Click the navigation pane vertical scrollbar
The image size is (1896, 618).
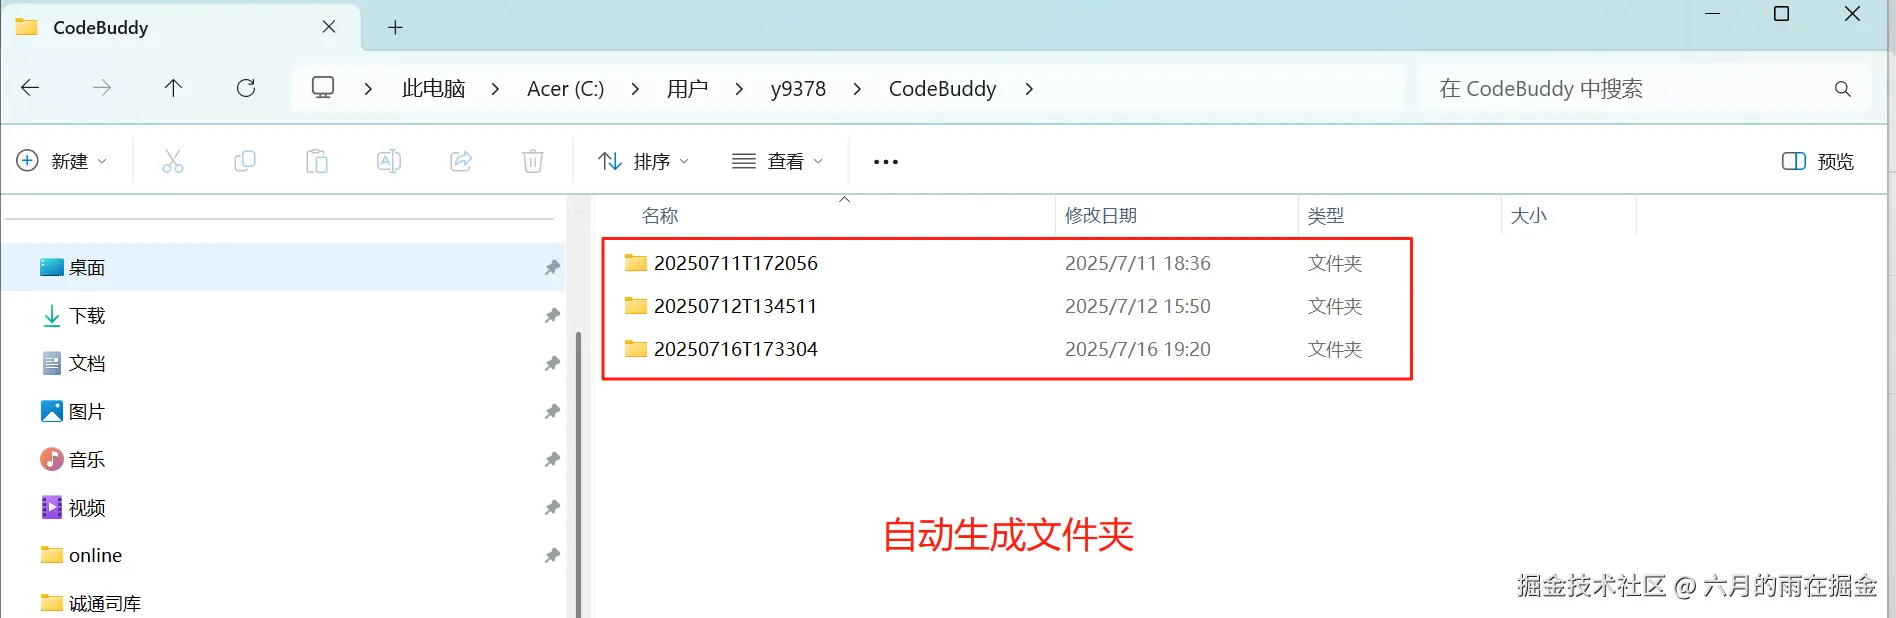point(578,470)
